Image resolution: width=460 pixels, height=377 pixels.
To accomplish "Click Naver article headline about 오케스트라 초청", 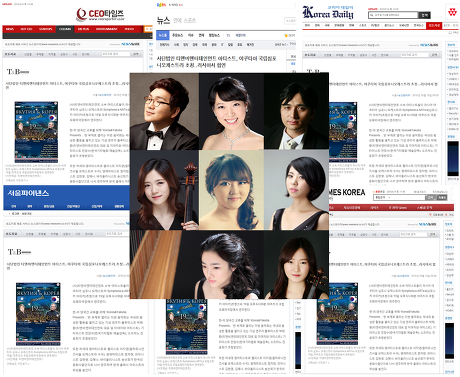I will [x=217, y=62].
